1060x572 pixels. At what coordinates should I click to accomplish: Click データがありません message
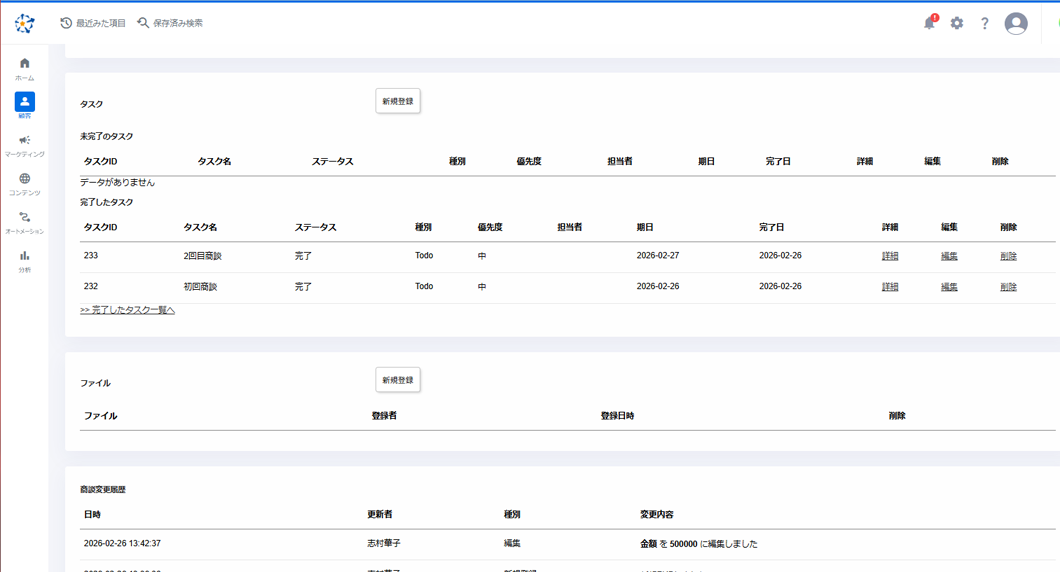point(117,183)
